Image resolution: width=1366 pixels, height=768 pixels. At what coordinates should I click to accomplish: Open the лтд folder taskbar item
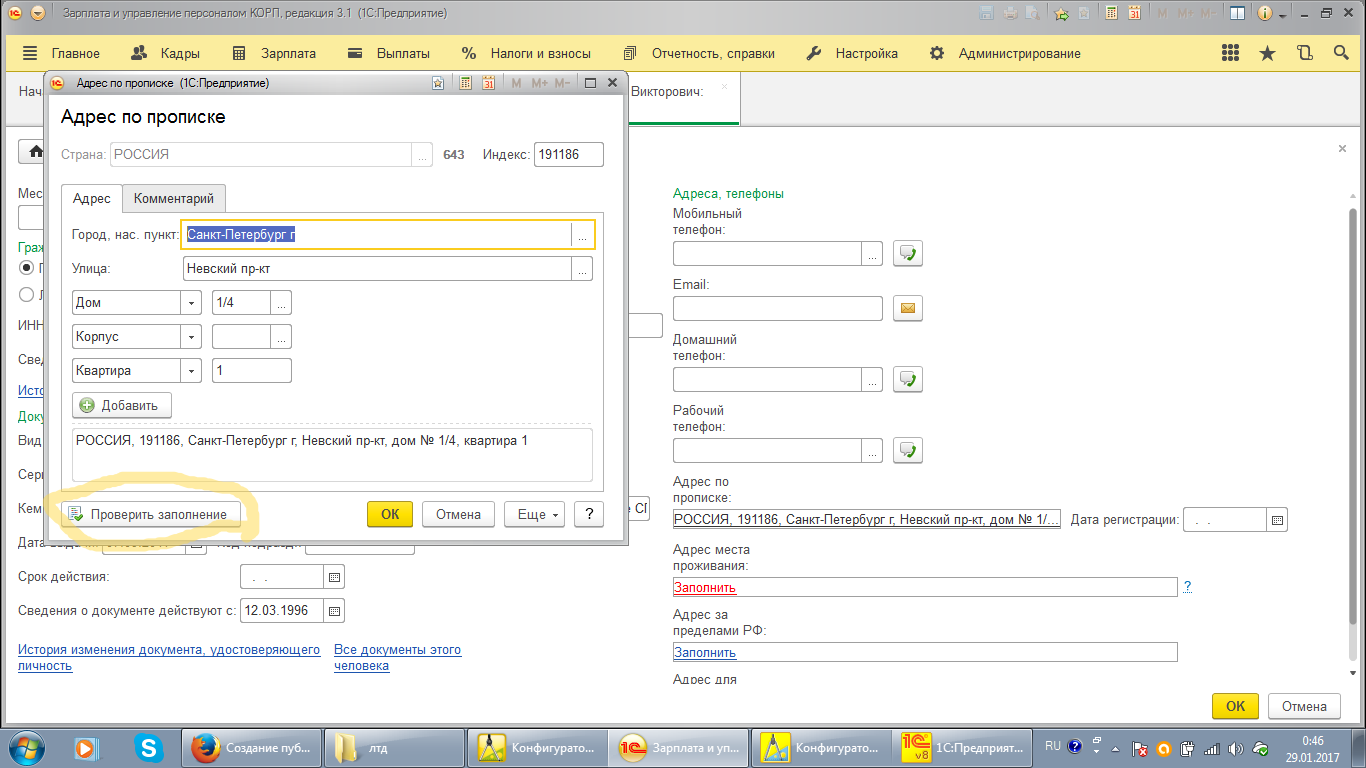[x=394, y=747]
